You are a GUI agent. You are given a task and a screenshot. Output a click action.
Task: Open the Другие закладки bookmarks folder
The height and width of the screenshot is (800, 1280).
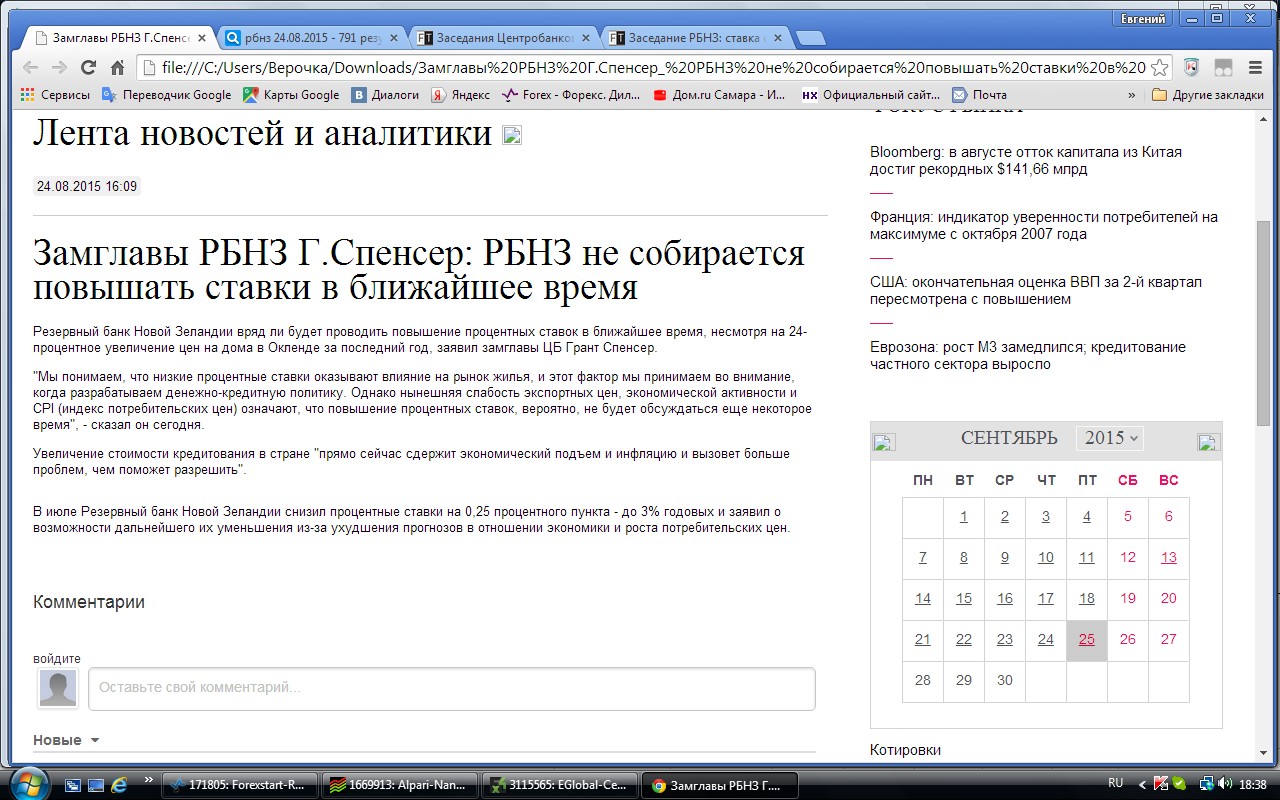coord(1208,95)
